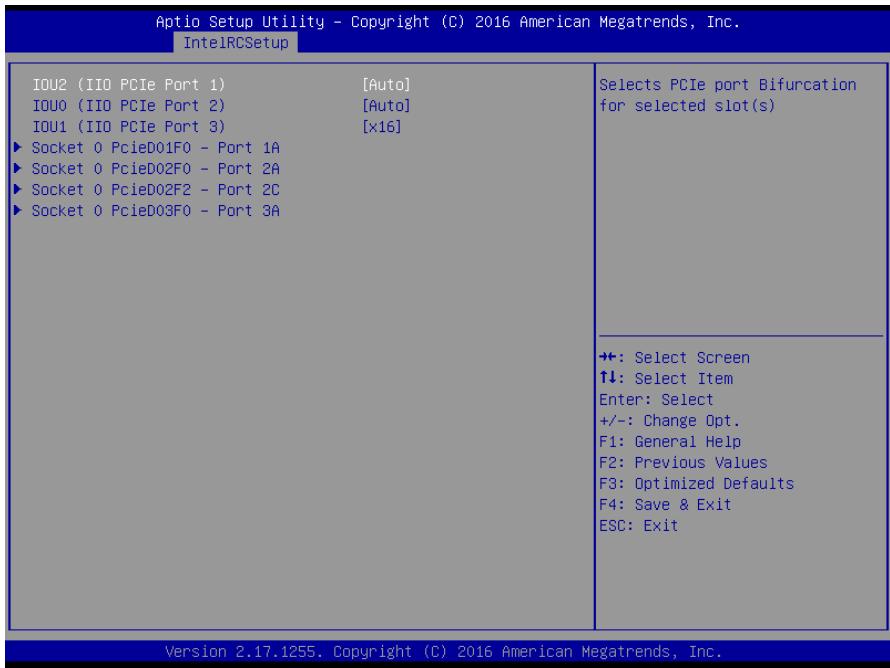
Task: Click the F3: Optimized Defaults hint
Action: click(x=696, y=484)
